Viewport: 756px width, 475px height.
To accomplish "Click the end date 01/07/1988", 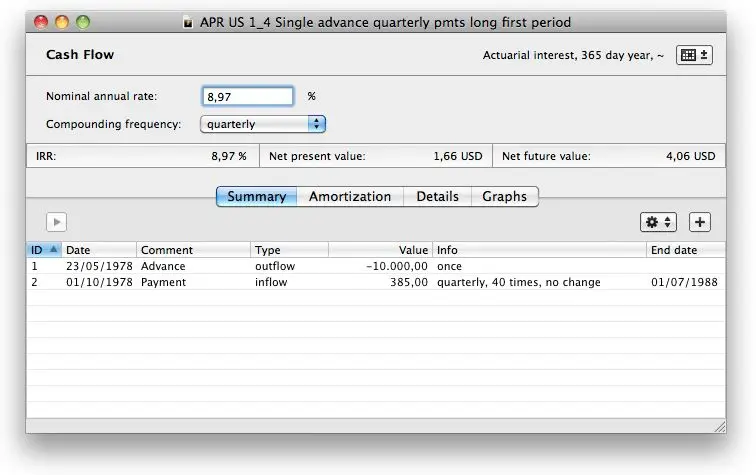I will tap(684, 282).
